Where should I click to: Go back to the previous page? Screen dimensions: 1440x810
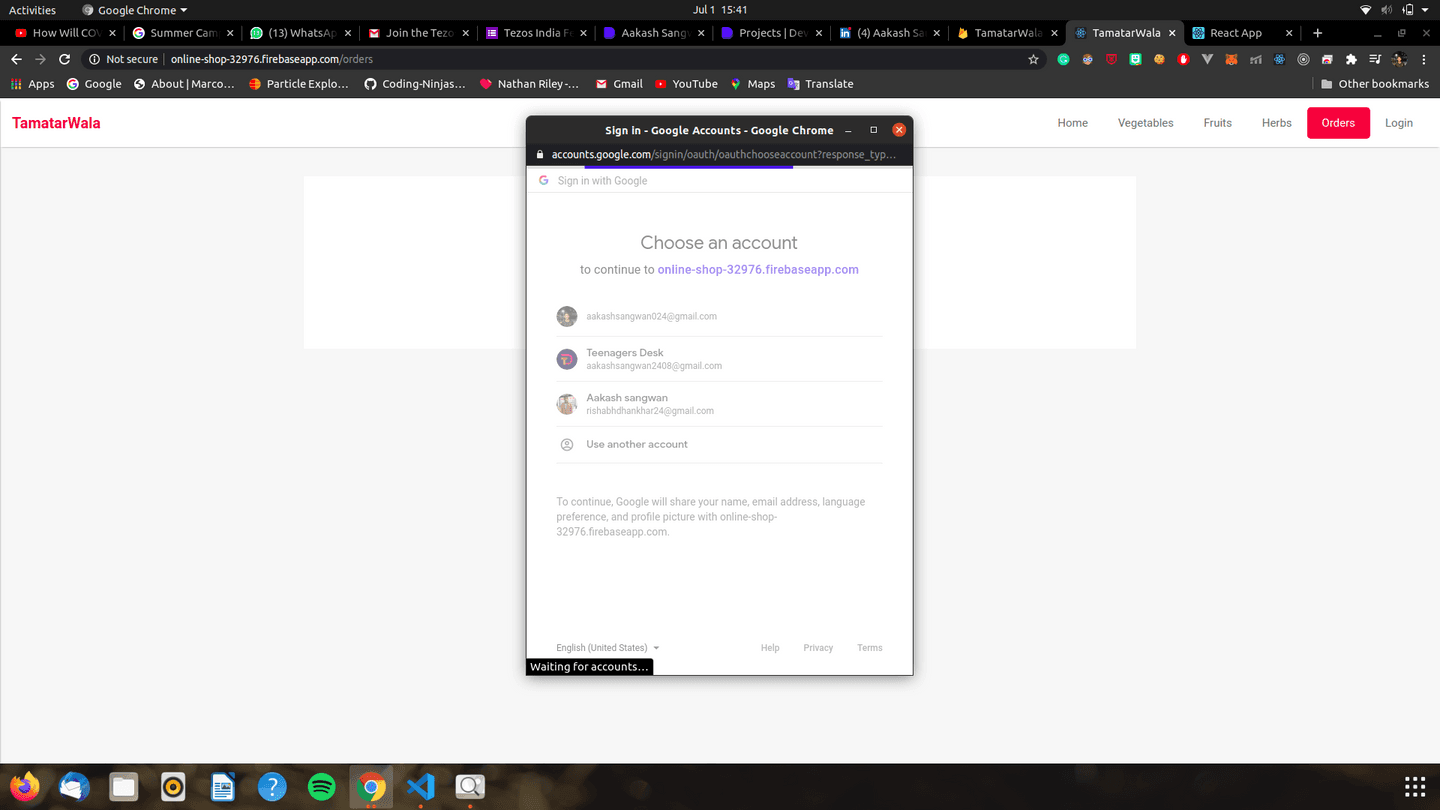pyautogui.click(x=16, y=59)
